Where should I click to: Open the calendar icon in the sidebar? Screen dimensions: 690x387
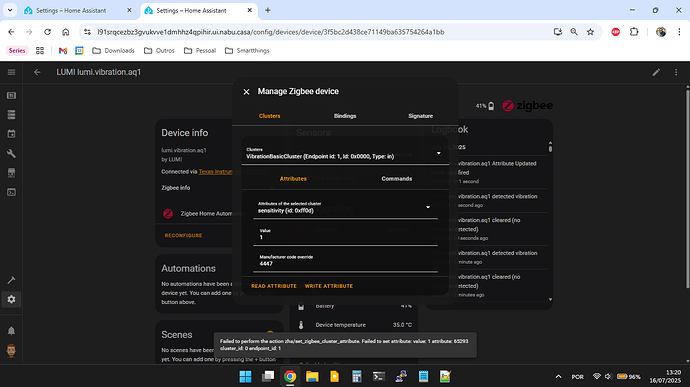point(11,134)
